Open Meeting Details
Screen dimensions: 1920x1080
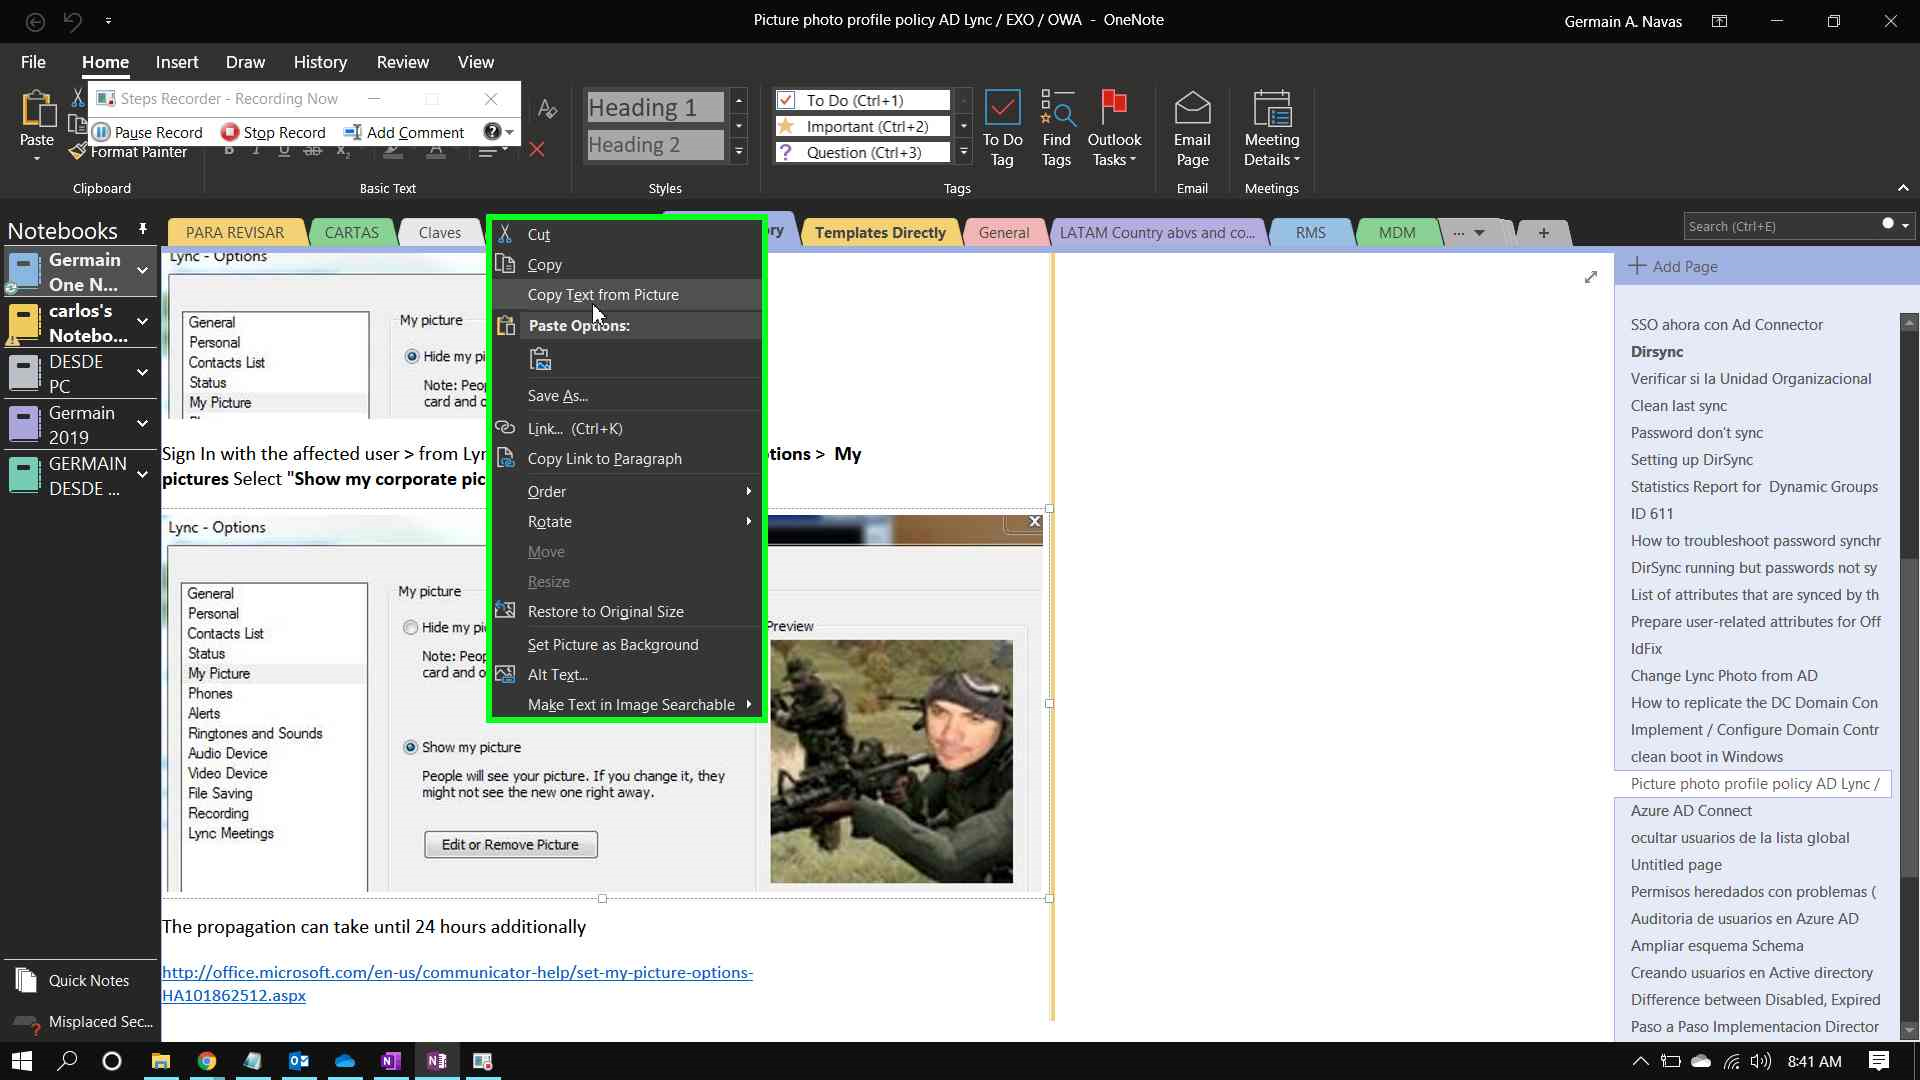[1272, 128]
